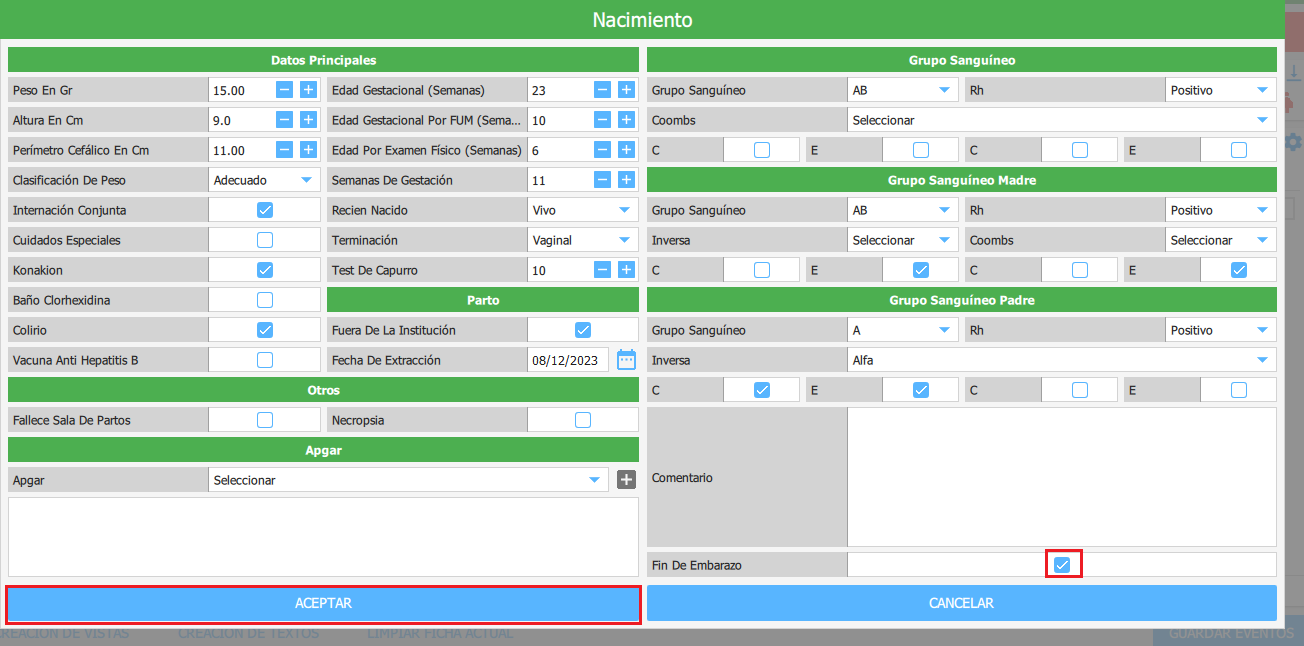Click Parto section header

click(x=483, y=300)
